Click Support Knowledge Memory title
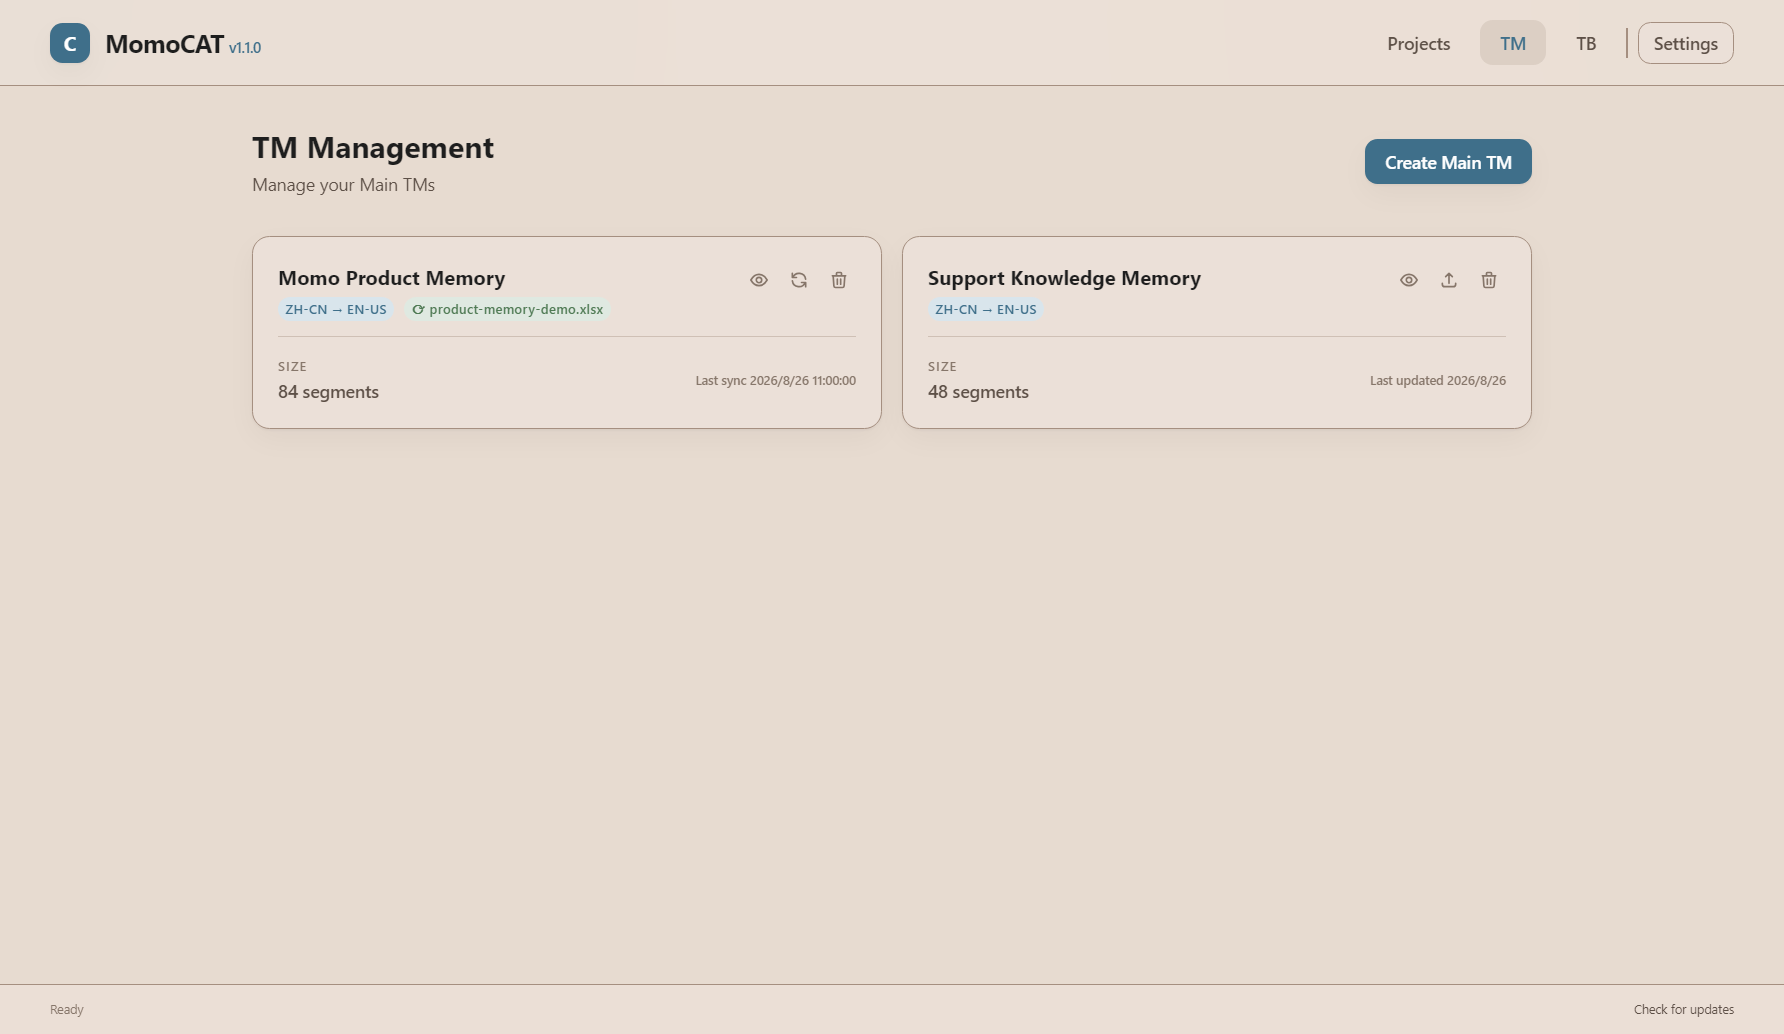Screen dimensions: 1784x1034 pyautogui.click(x=1064, y=278)
